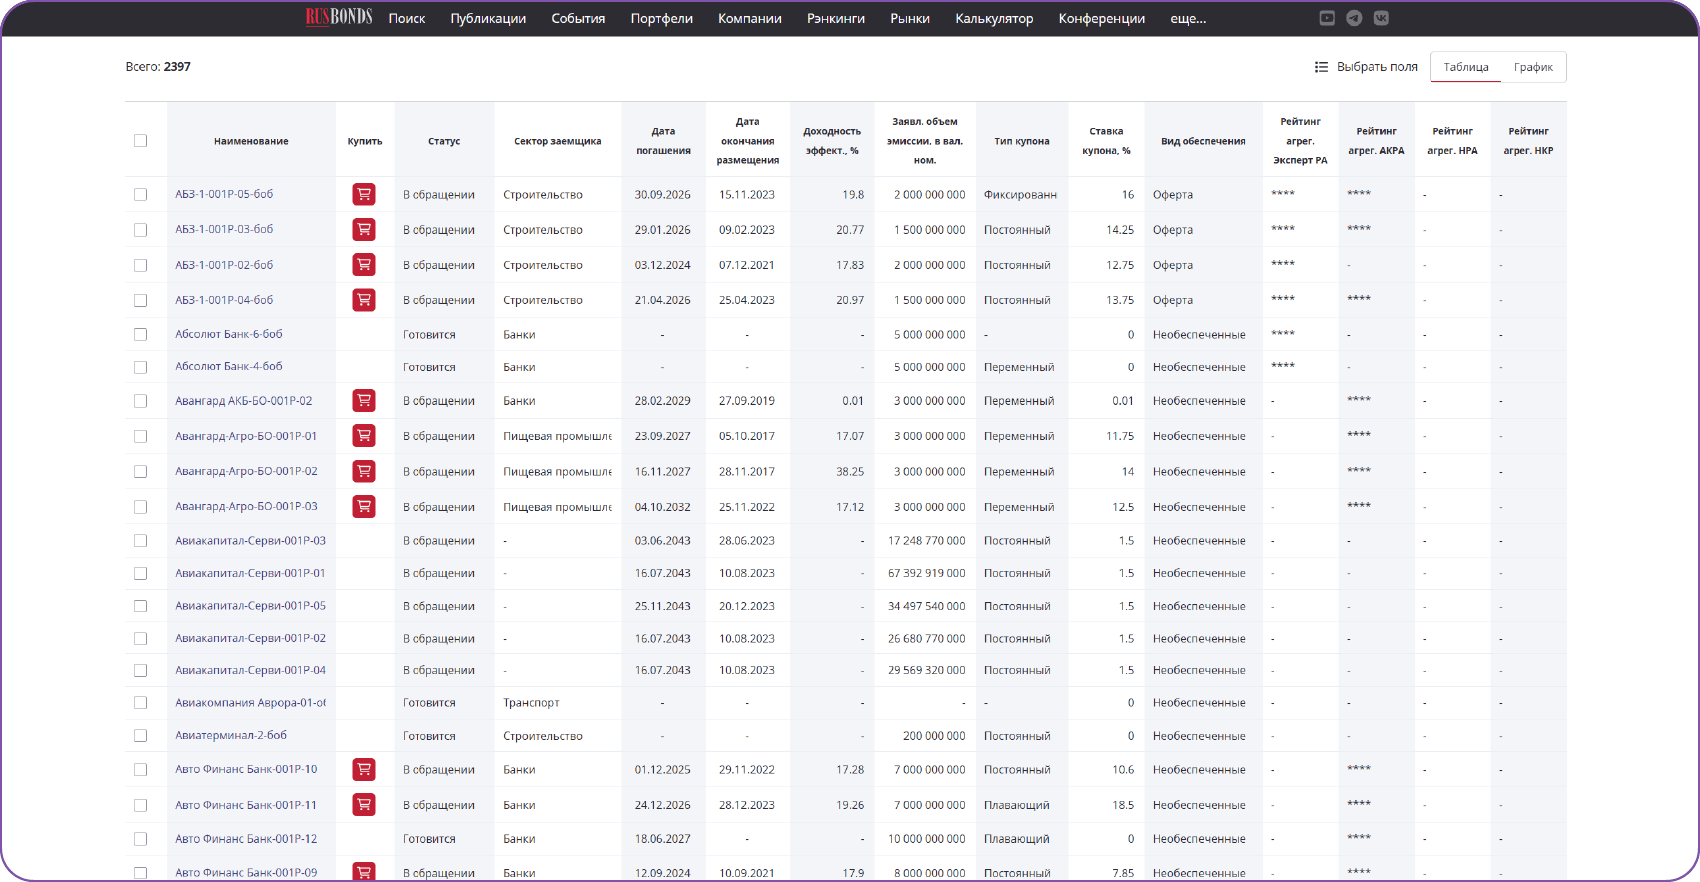Open the bond link Авангард-Агро-БО-001Р-01
The width and height of the screenshot is (1700, 882).
coord(246,436)
